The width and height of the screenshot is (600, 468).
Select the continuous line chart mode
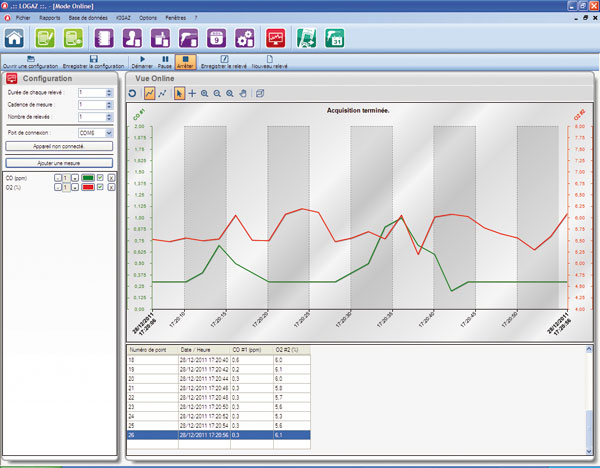click(x=149, y=93)
